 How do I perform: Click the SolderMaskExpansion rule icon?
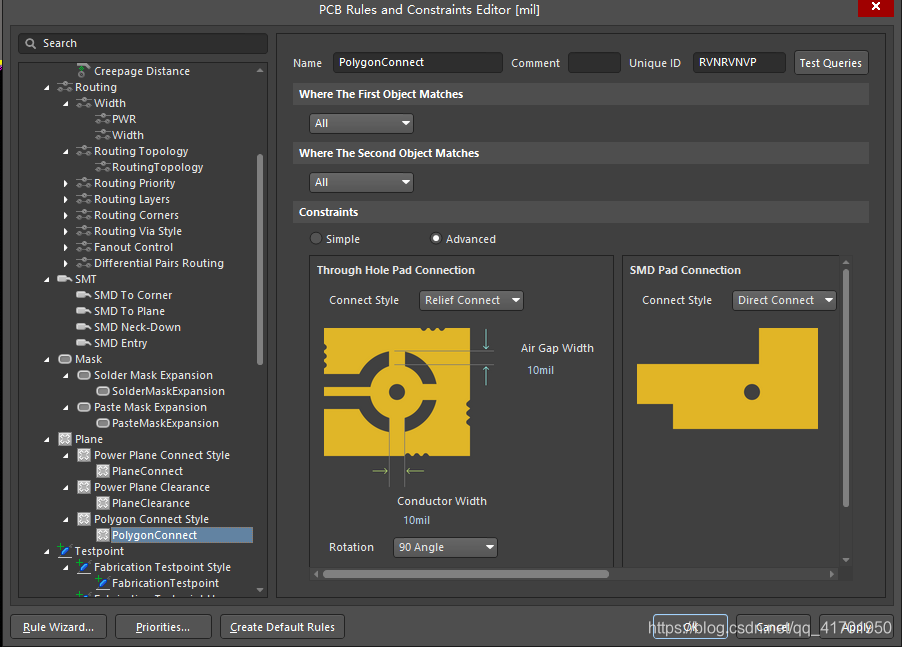pos(102,391)
